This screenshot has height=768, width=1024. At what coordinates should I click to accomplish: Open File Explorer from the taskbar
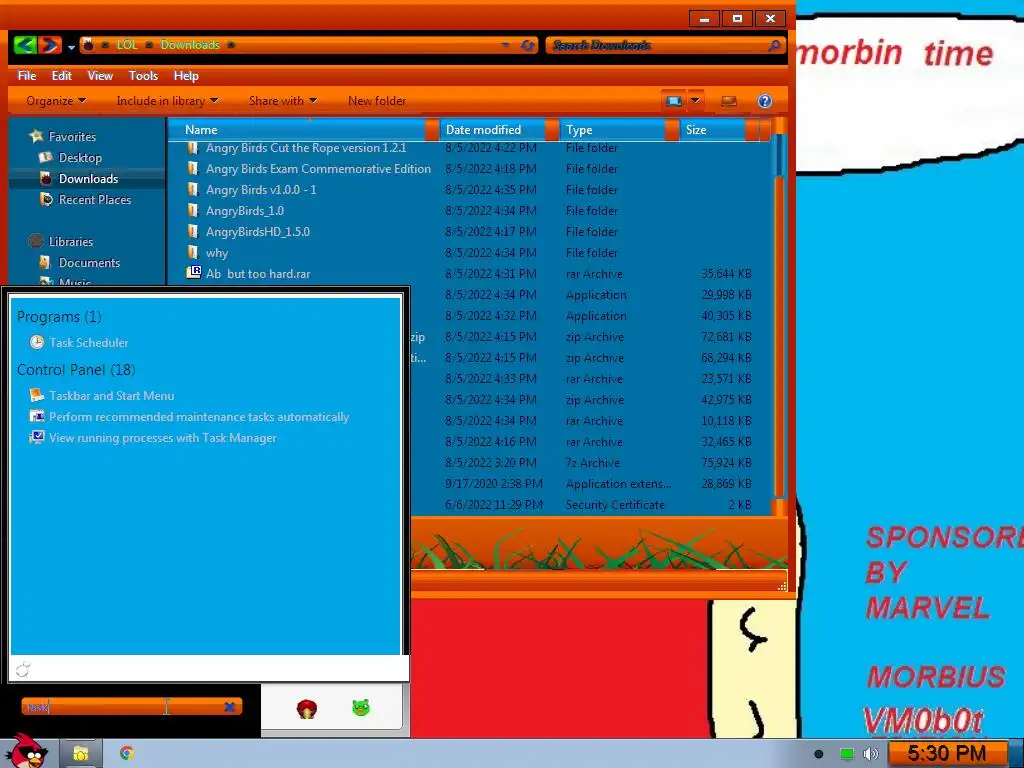point(80,754)
